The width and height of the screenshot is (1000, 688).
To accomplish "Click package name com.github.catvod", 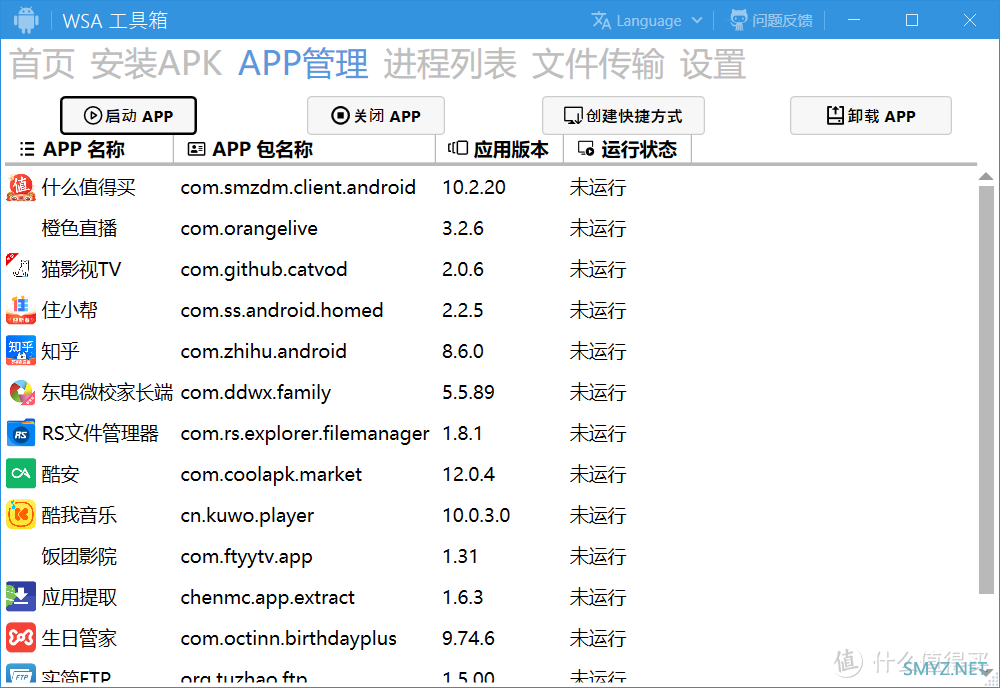I will [263, 269].
